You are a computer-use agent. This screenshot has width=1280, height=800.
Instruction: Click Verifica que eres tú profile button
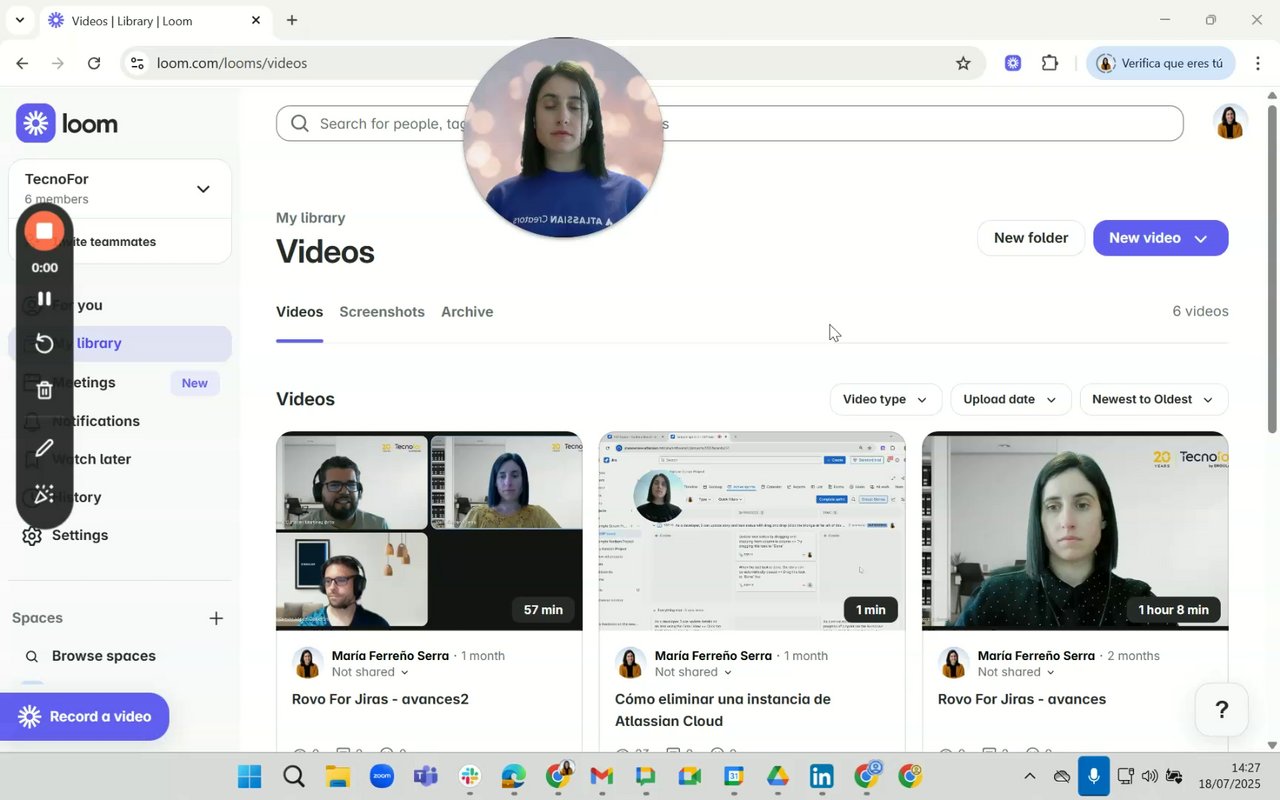(1161, 63)
